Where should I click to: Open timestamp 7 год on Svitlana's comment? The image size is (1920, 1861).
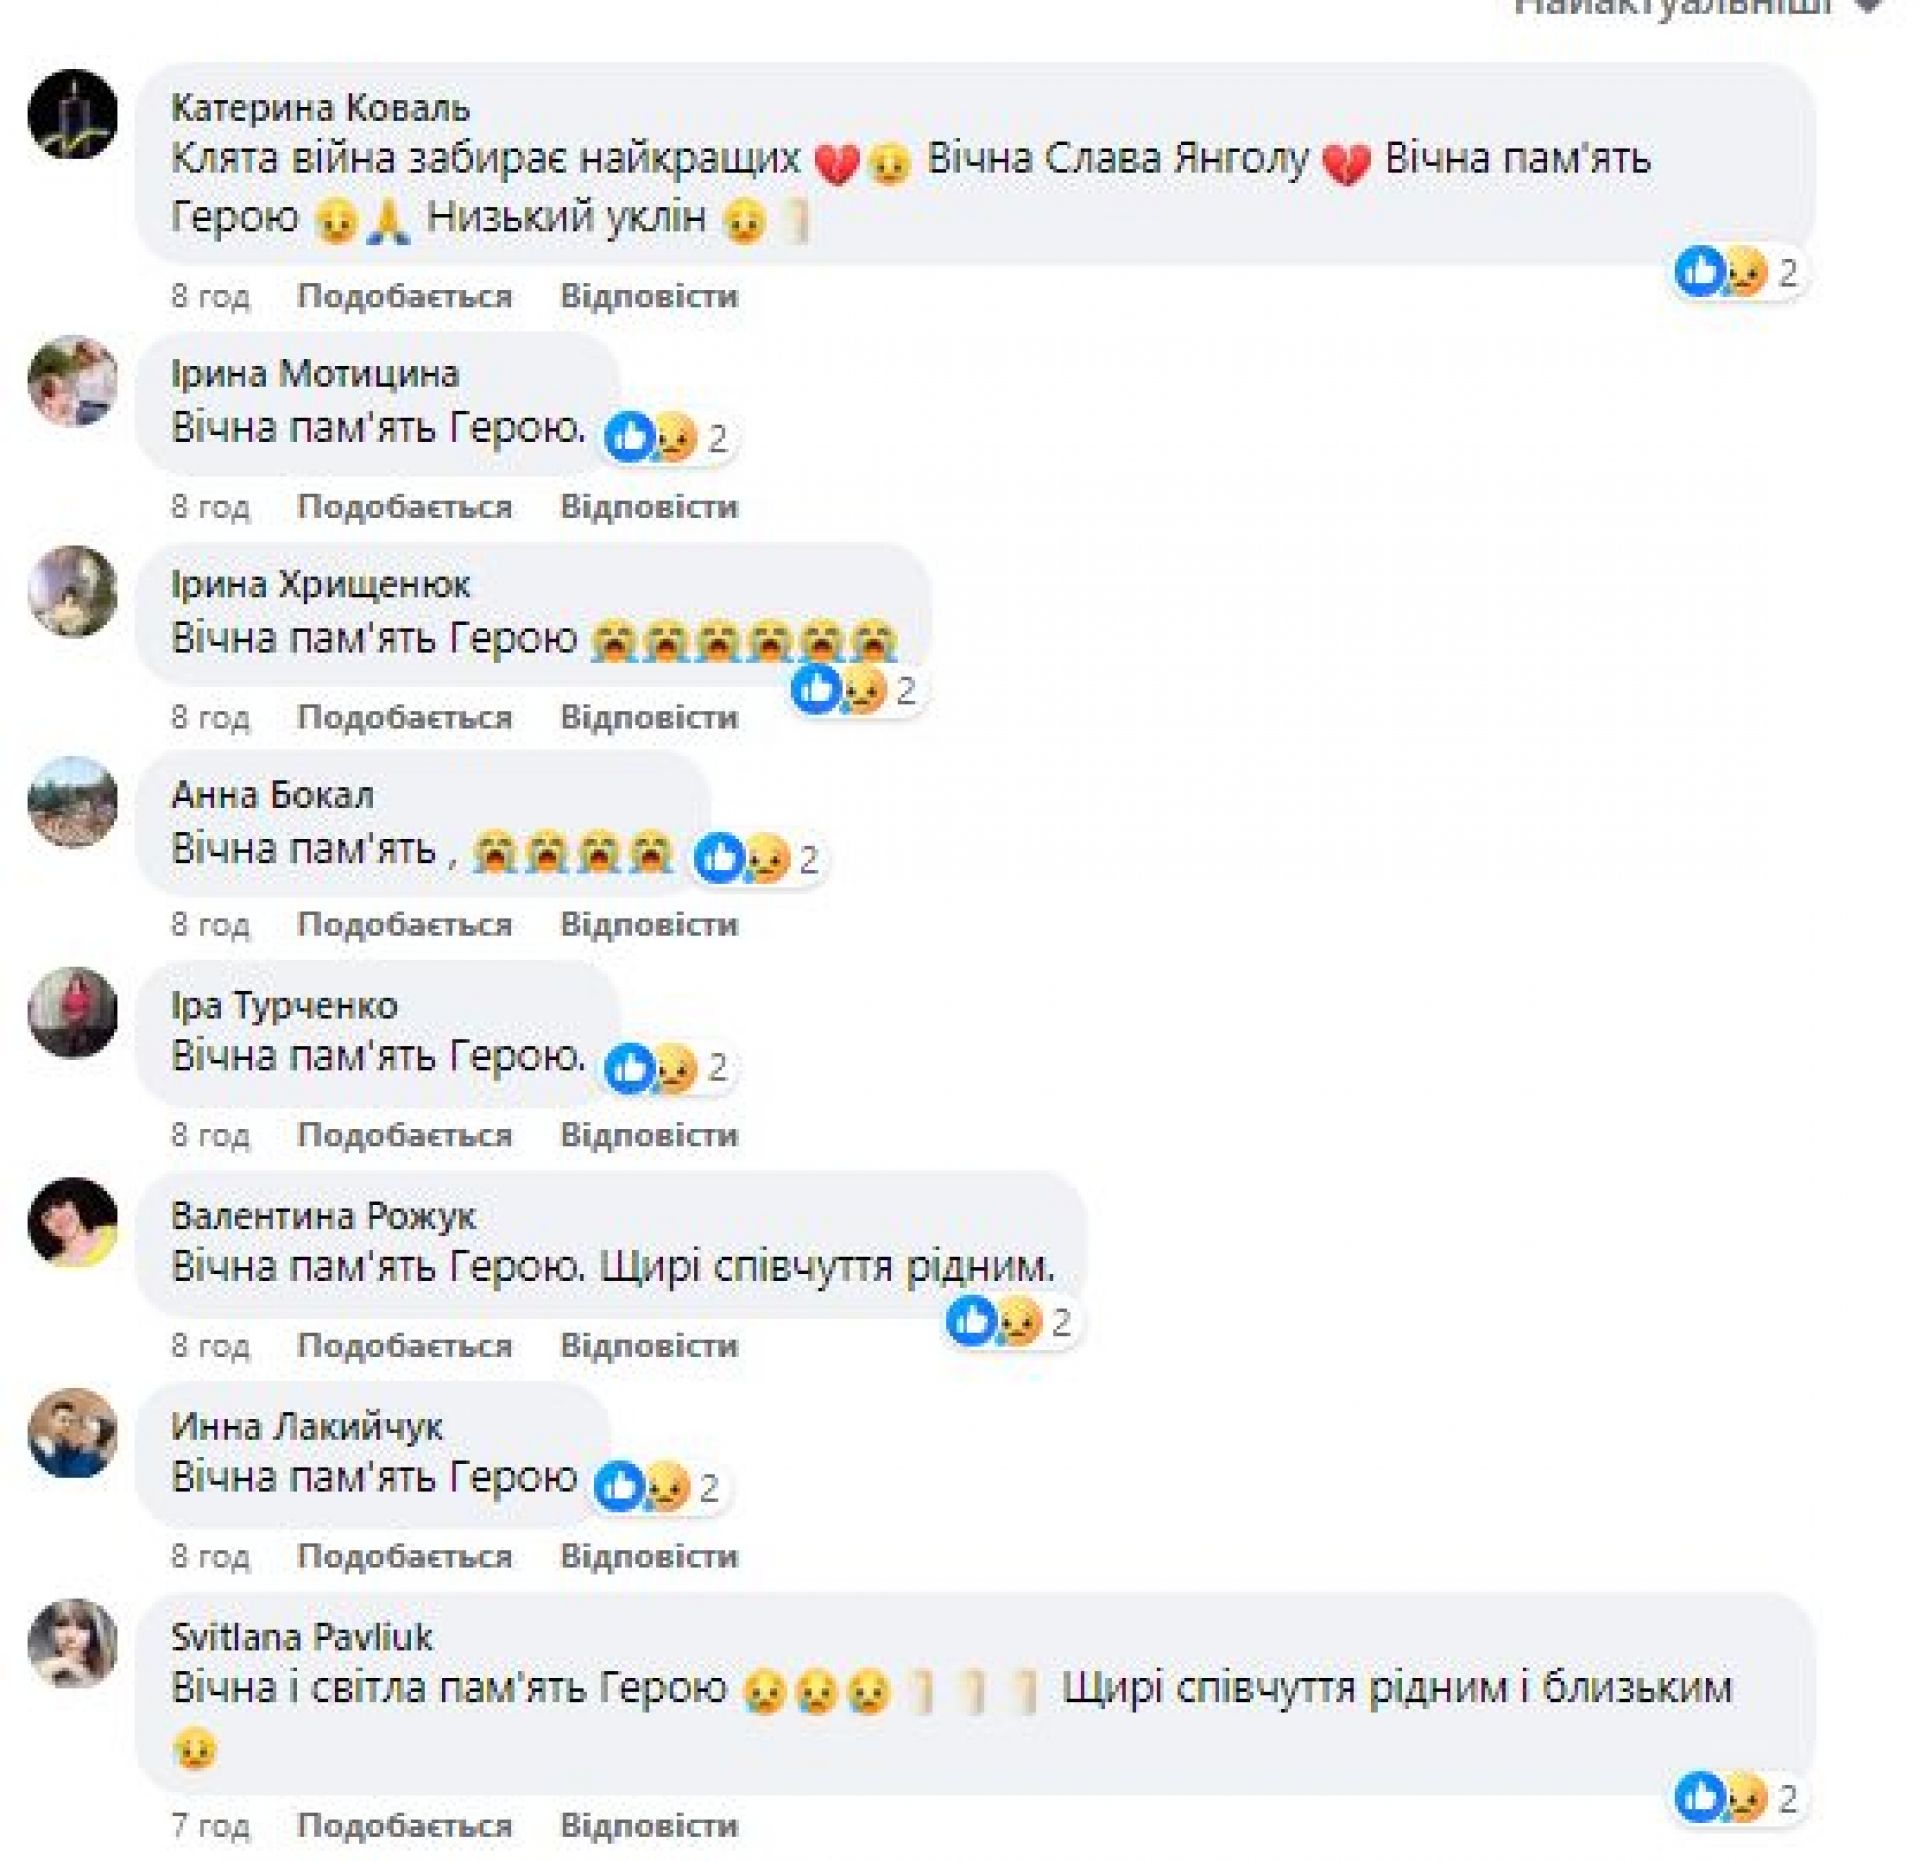210,1825
